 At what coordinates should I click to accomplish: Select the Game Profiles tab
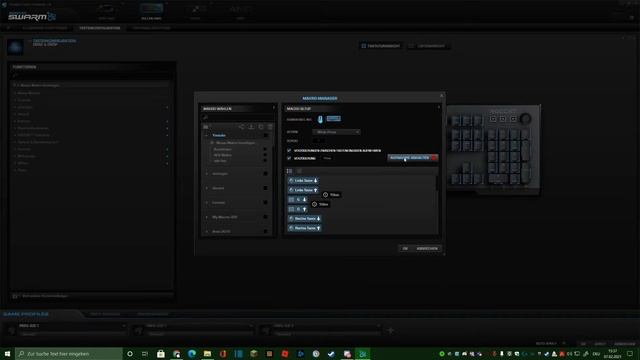26,314
